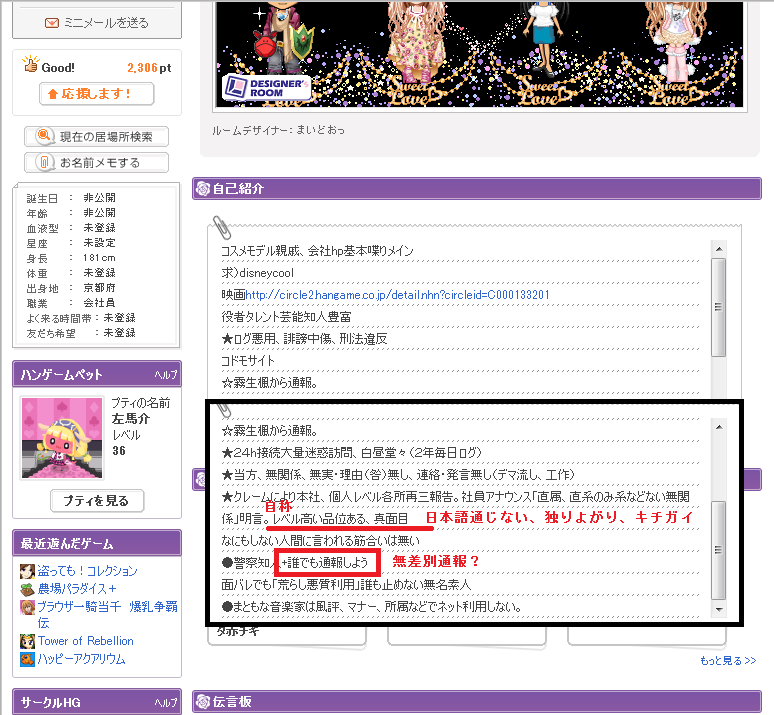Screen dimensions: 774x715
Task: Open Tower of Rebellion game link
Action: tap(86, 641)
